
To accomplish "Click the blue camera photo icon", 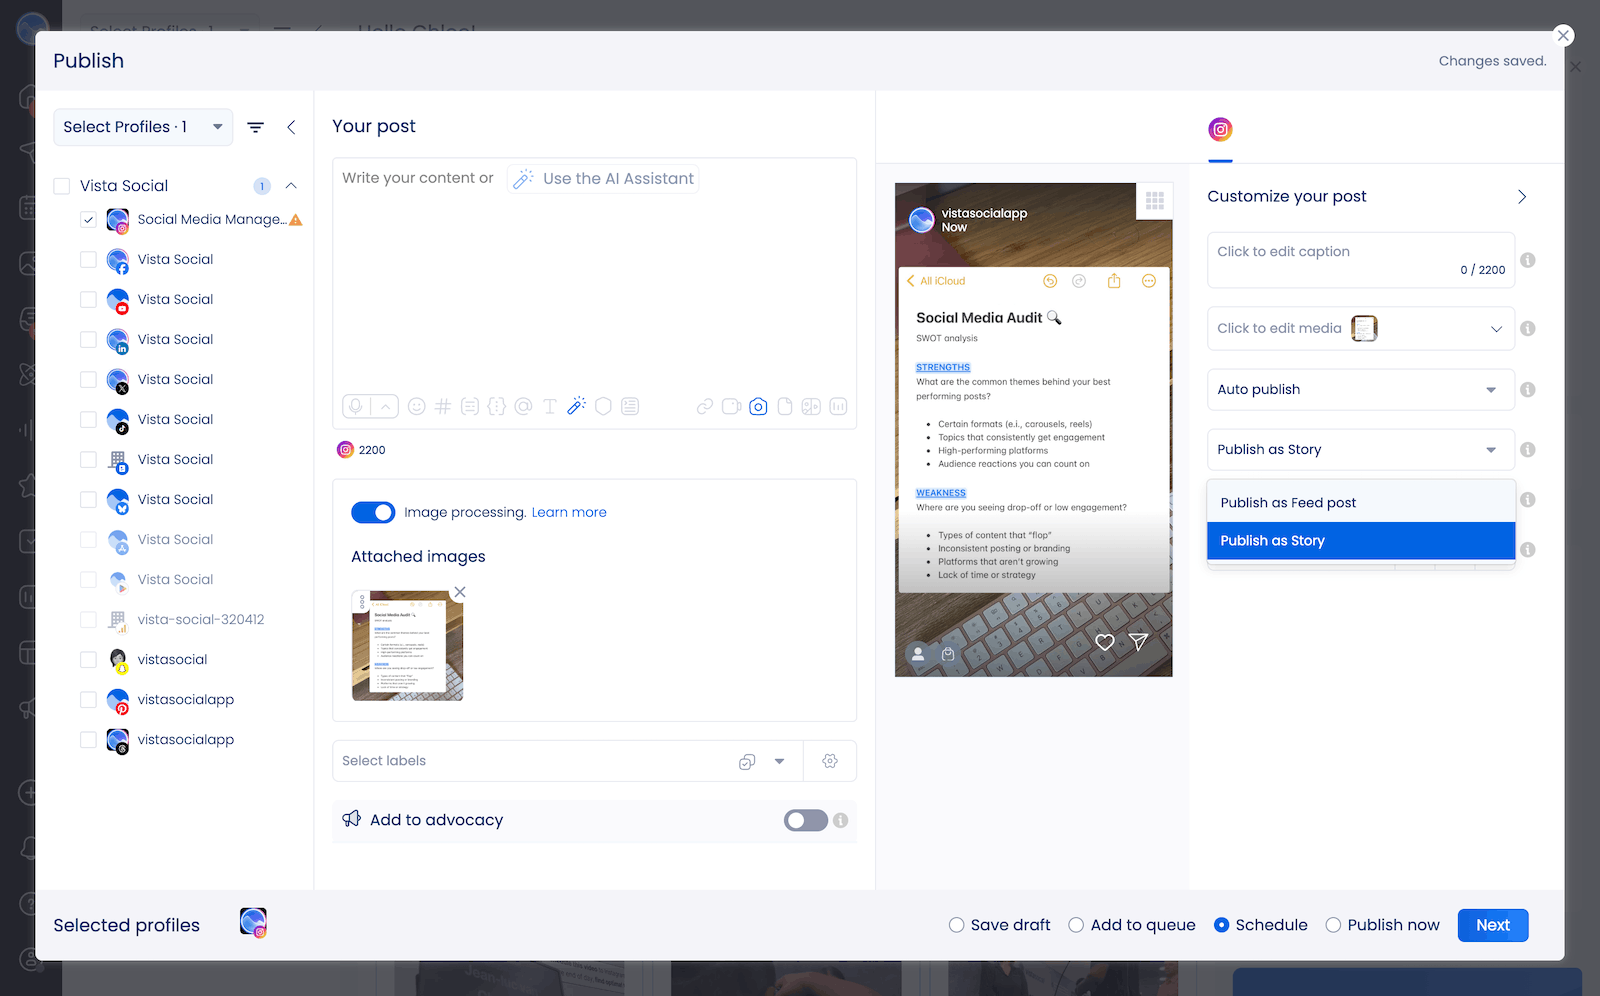I will click(x=758, y=406).
